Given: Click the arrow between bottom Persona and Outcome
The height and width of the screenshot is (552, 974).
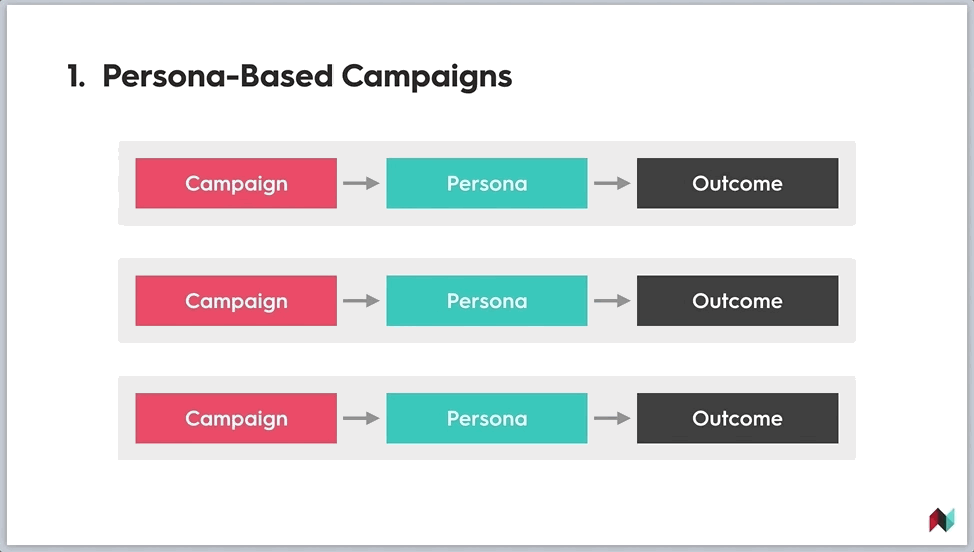Looking at the screenshot, I should 612,418.
